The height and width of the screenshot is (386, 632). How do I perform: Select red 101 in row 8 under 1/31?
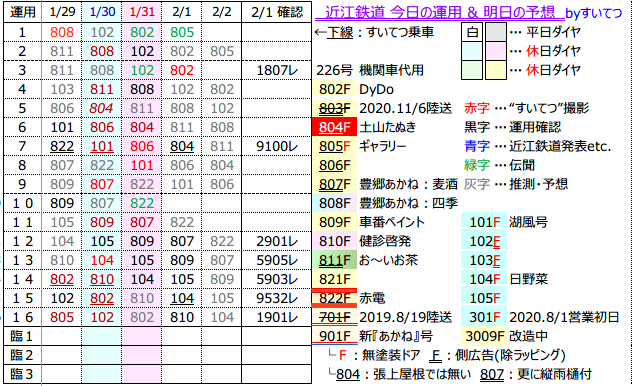142,165
